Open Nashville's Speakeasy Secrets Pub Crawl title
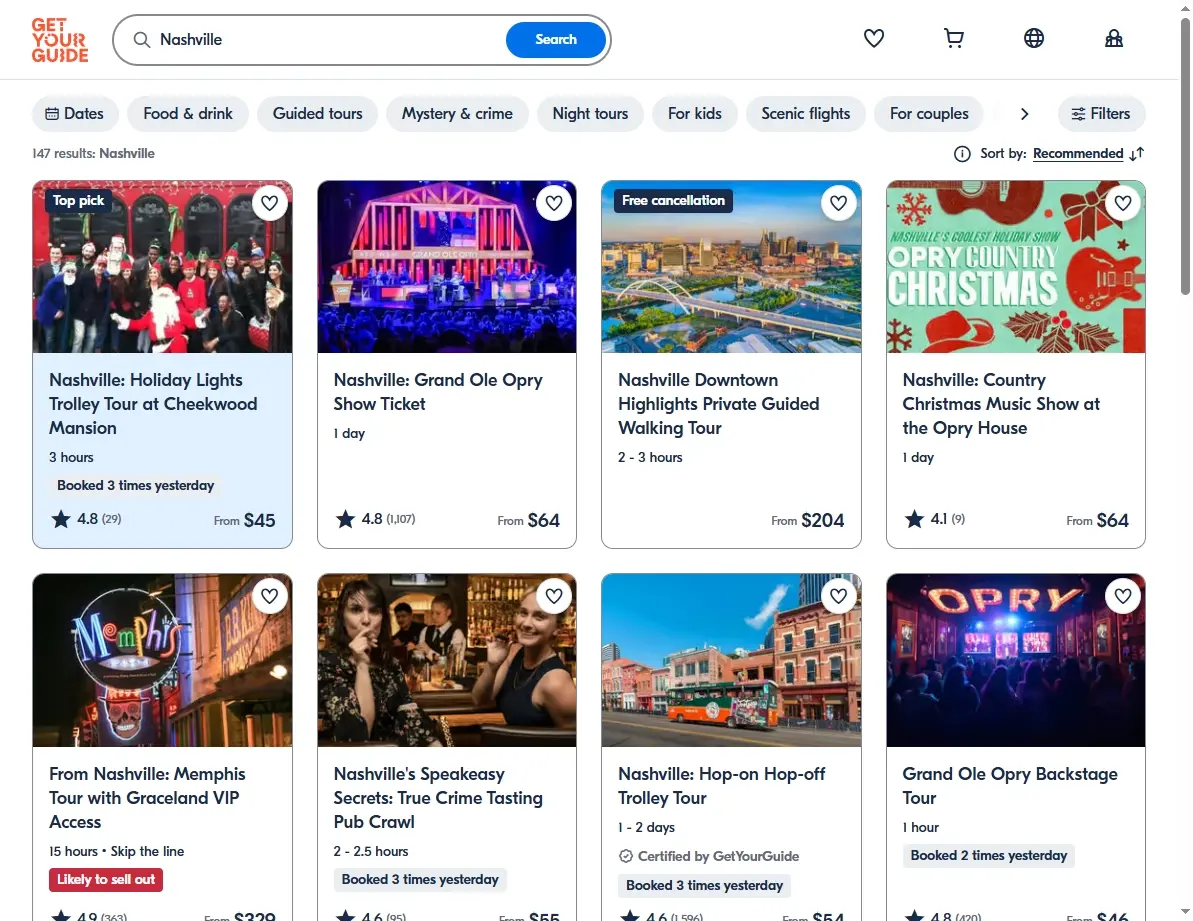 (437, 798)
